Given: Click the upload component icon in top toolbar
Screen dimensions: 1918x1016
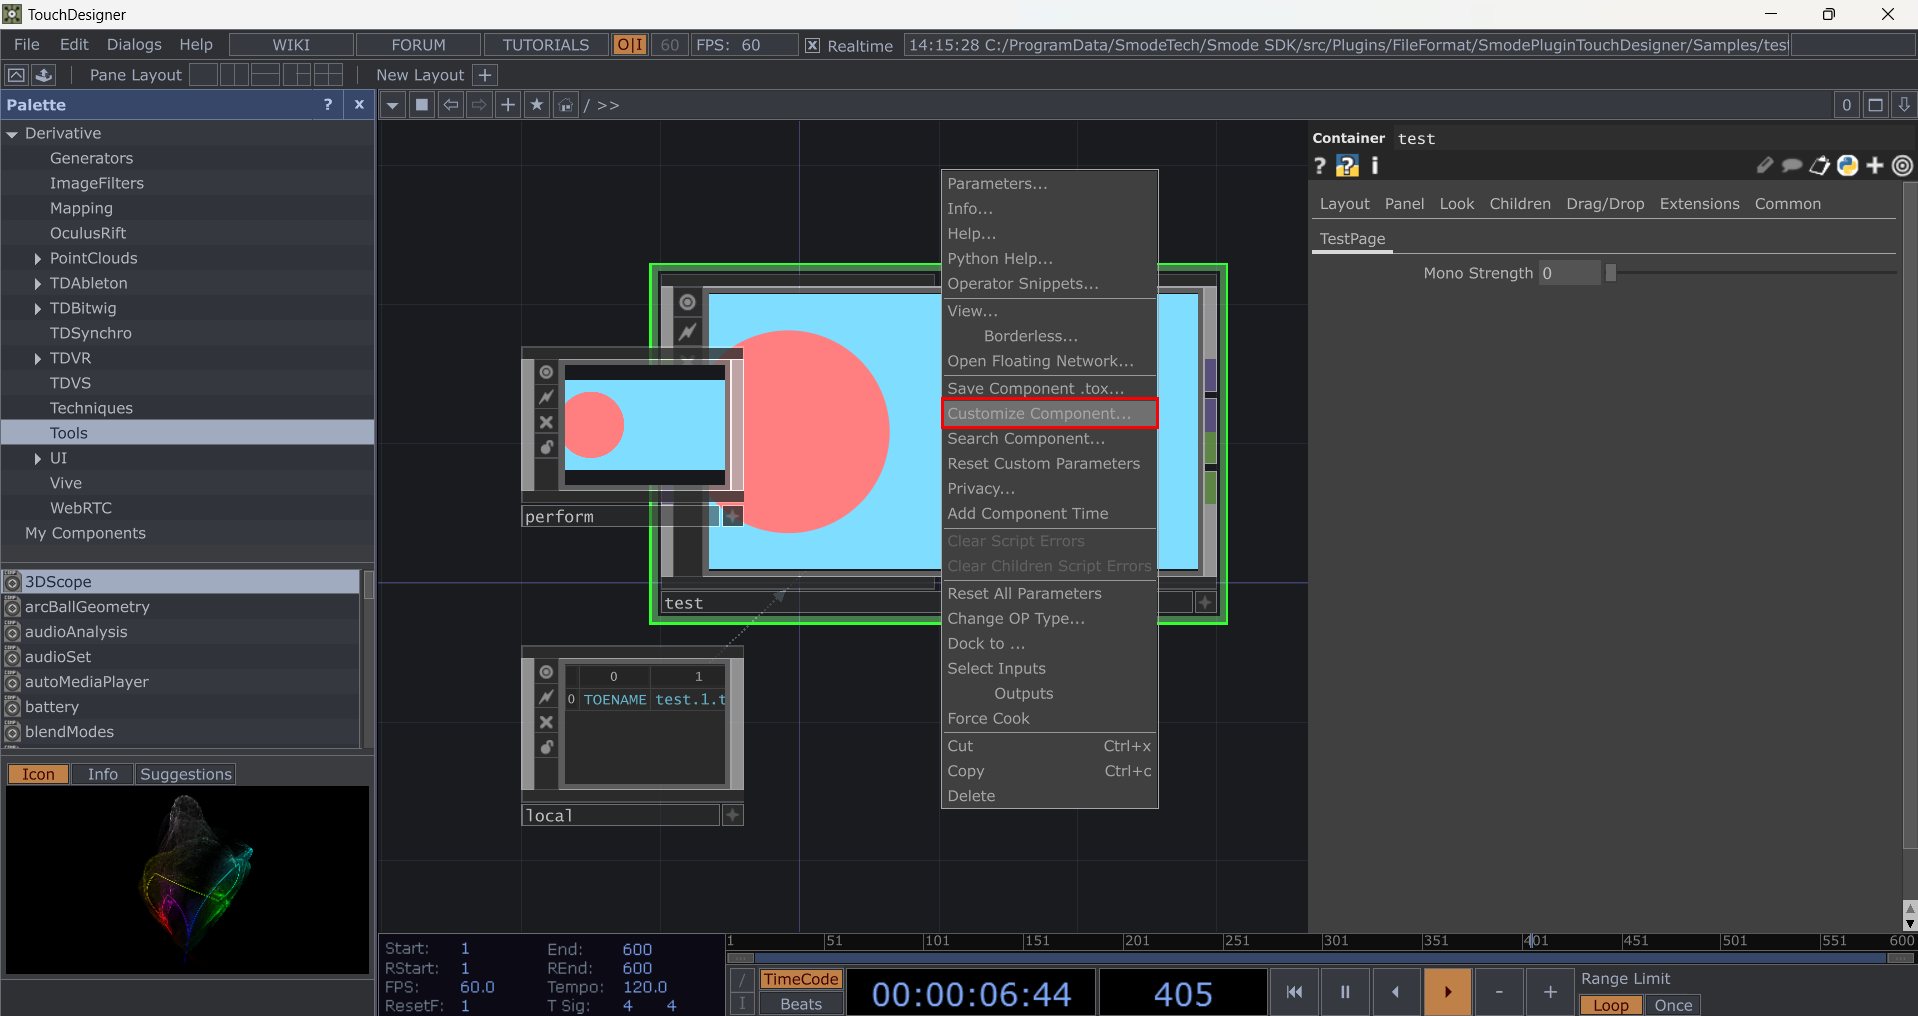Looking at the screenshot, I should [x=43, y=75].
